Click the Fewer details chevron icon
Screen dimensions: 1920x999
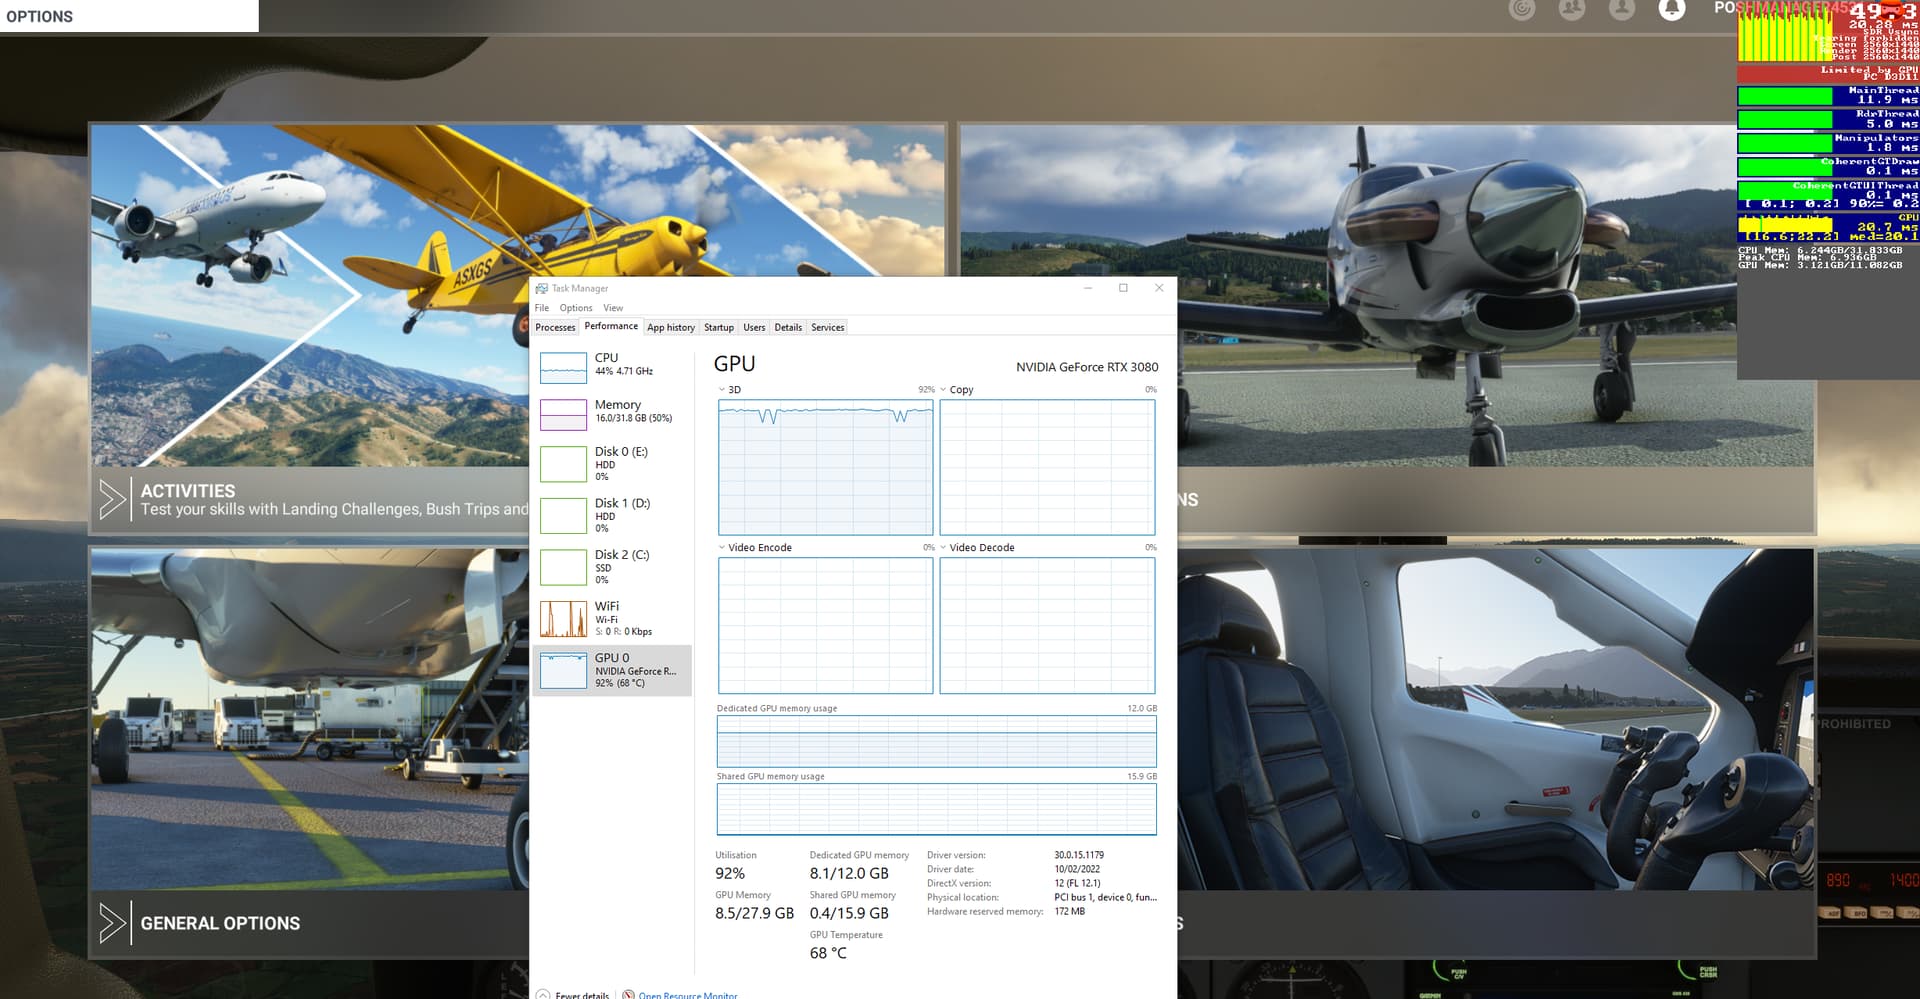tap(543, 995)
